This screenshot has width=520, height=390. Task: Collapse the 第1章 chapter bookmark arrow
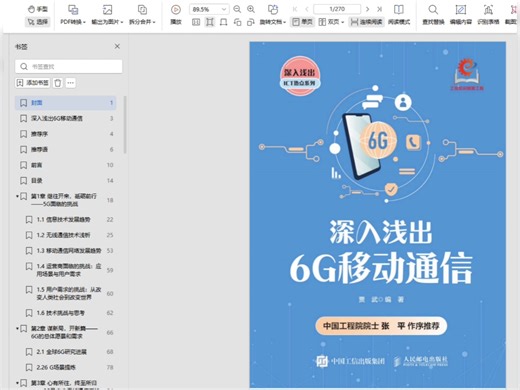coord(17,196)
